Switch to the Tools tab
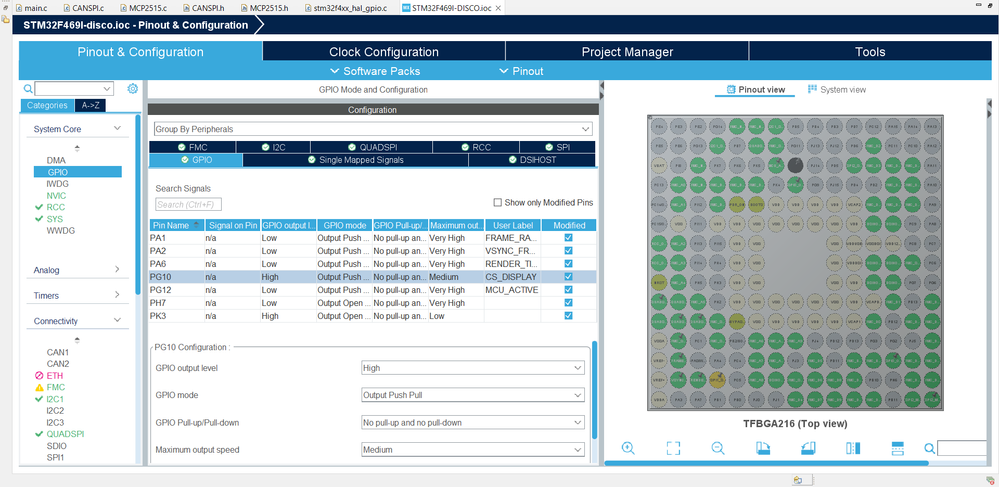 coord(870,52)
